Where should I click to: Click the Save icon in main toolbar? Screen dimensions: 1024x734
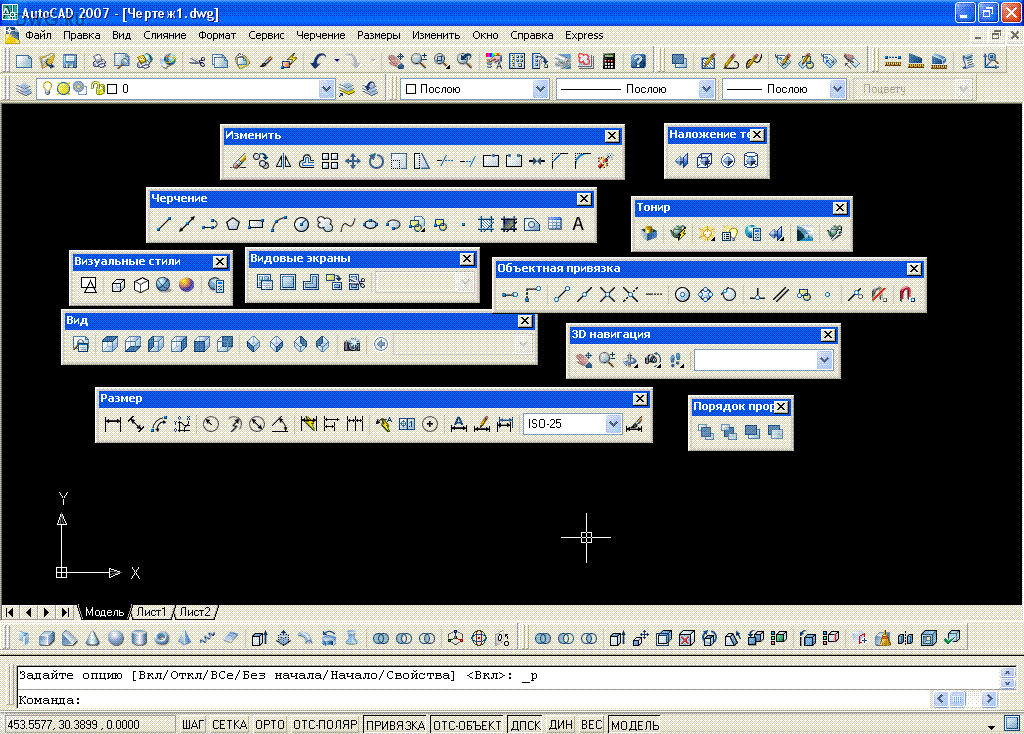pyautogui.click(x=70, y=61)
